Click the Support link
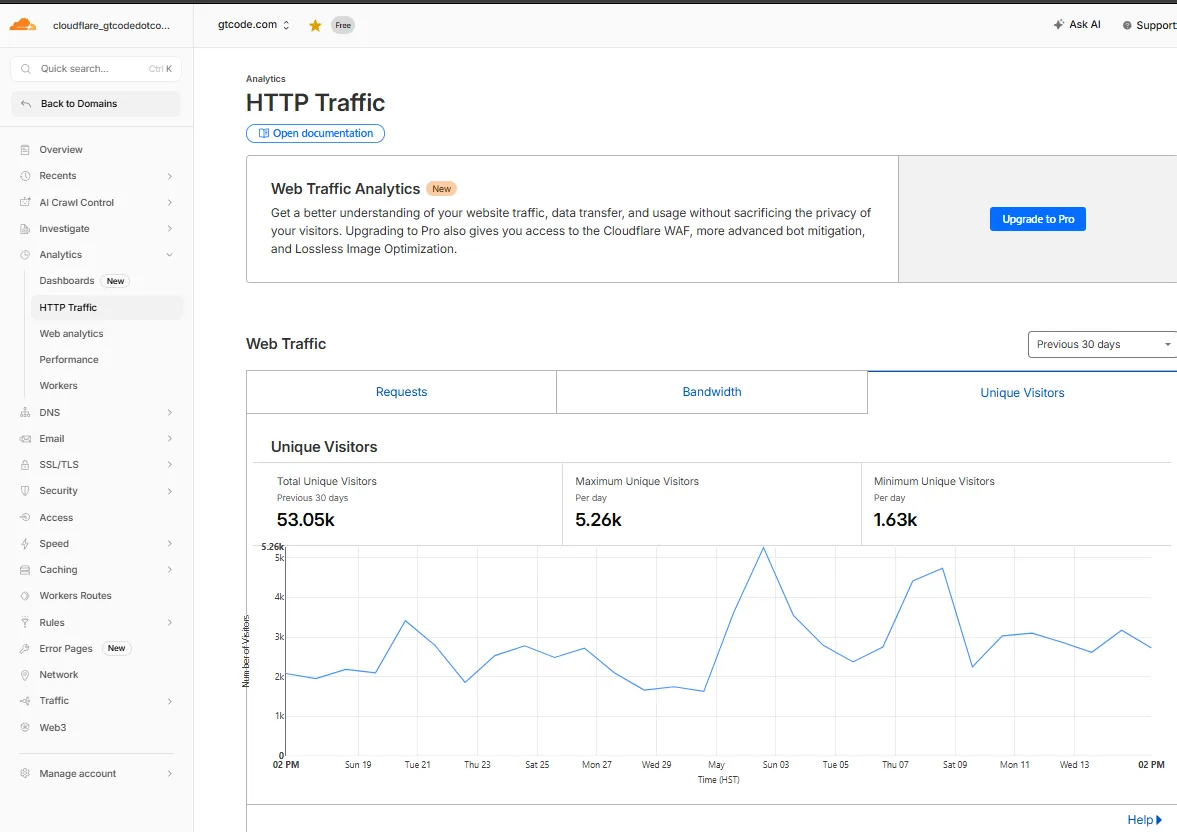The width and height of the screenshot is (1177, 832). coord(1150,26)
